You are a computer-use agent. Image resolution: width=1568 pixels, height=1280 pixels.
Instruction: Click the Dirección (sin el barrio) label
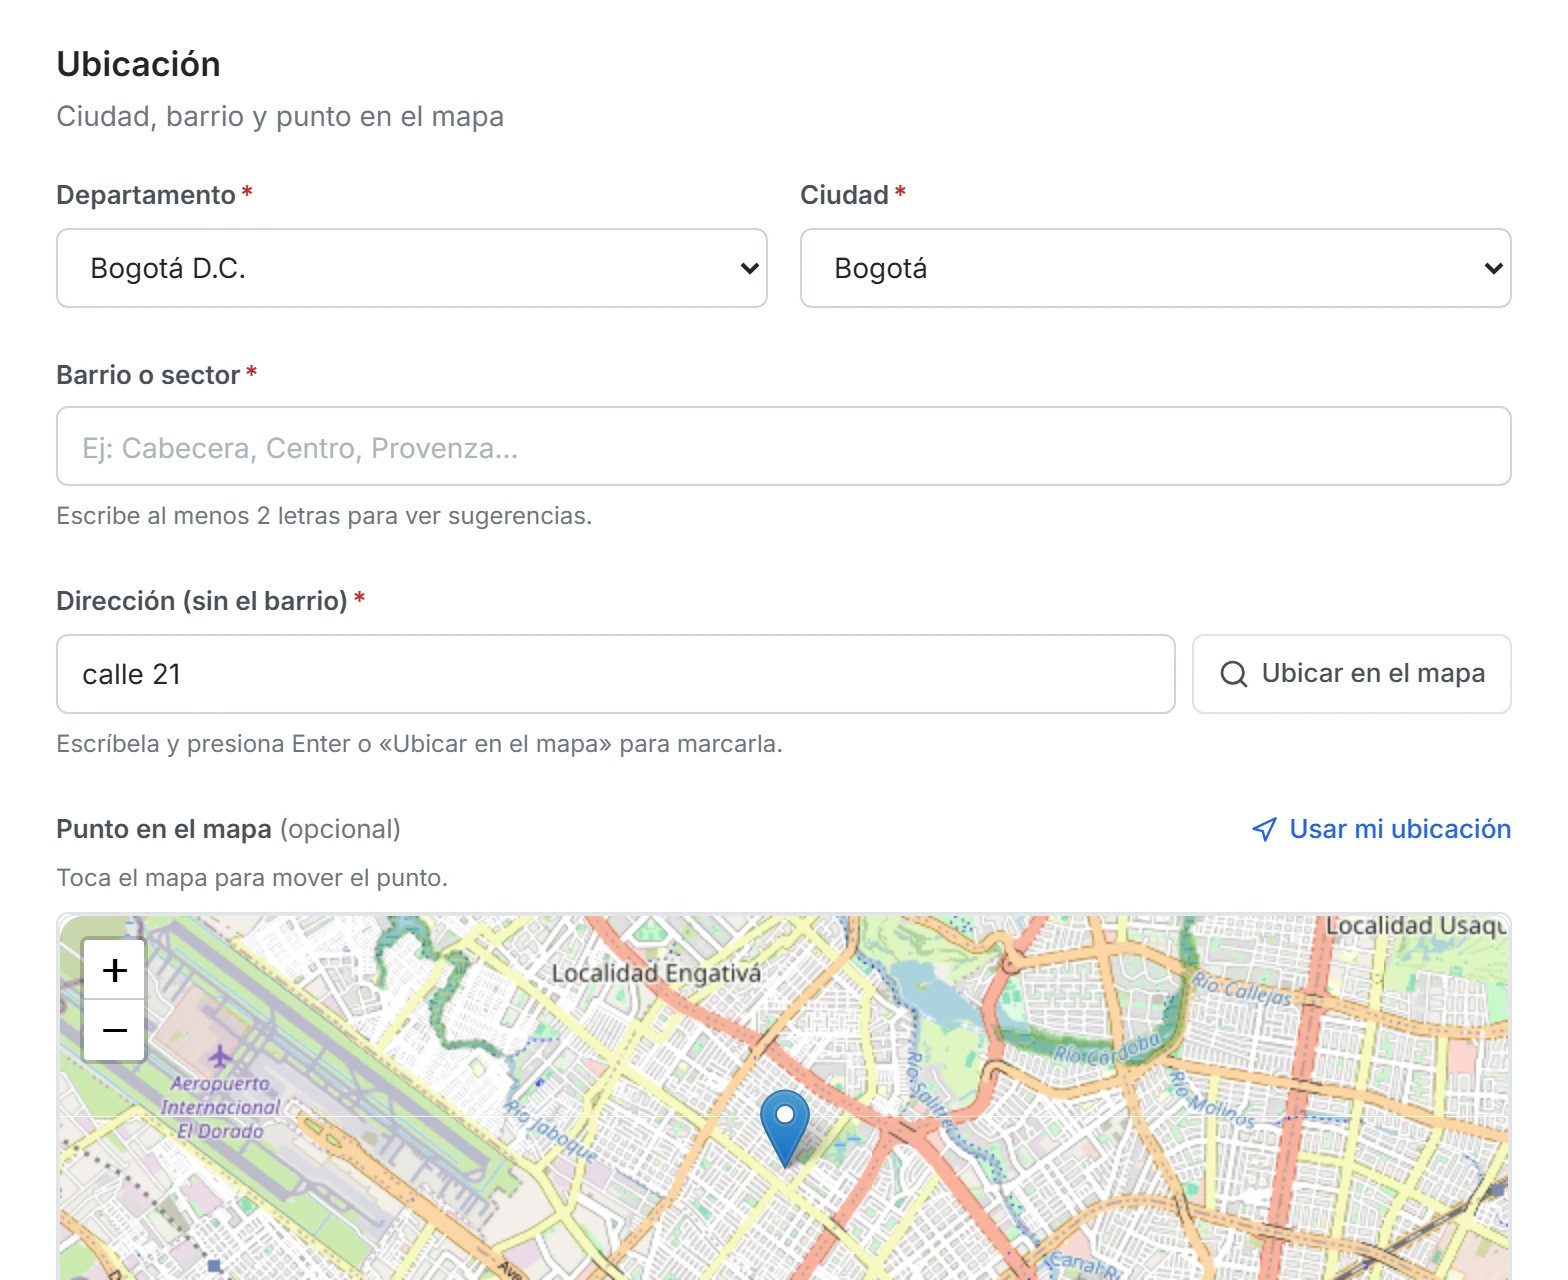coord(202,601)
